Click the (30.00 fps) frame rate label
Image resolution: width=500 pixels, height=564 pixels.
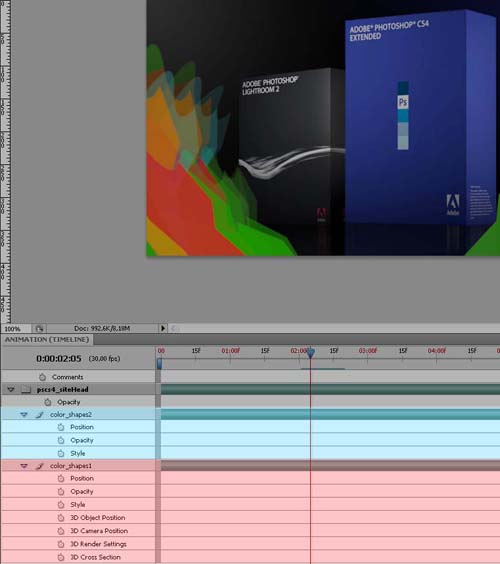104,359
